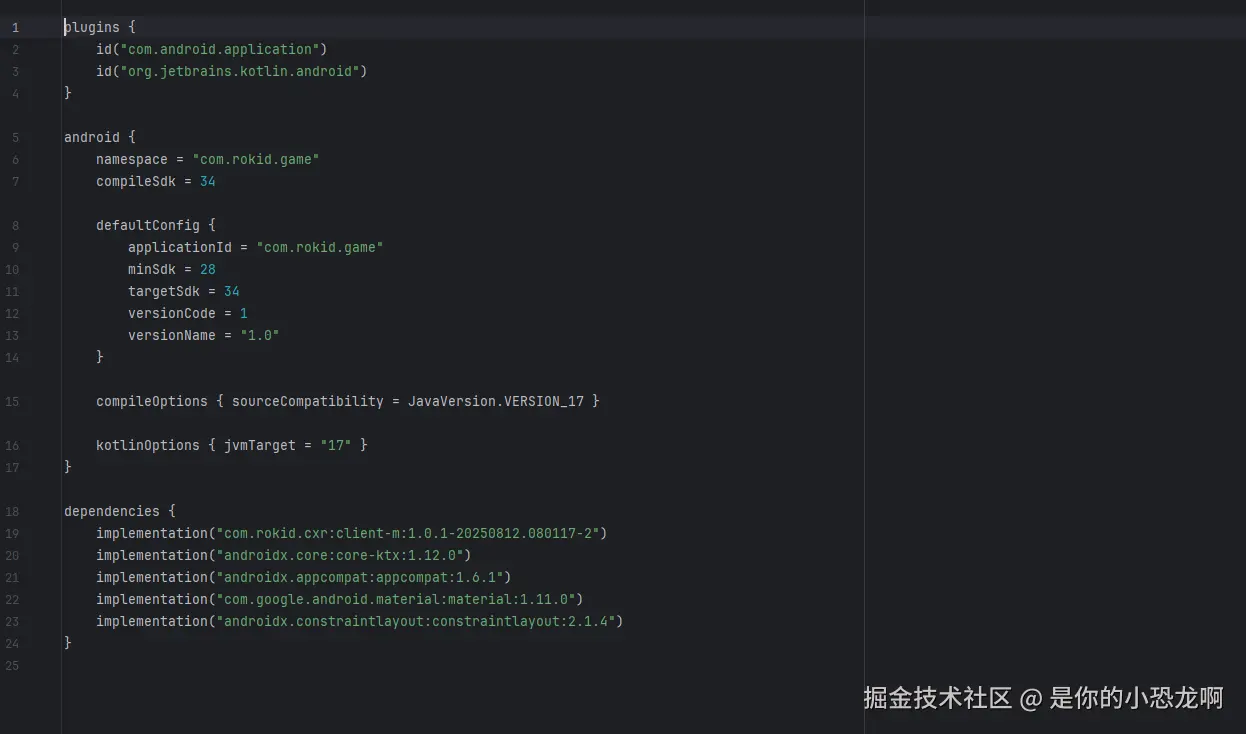
Task: Click gutter line number 5
Action: tap(15, 137)
